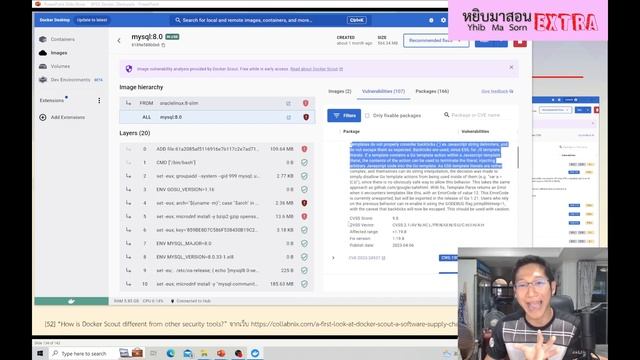The width and height of the screenshot is (640, 360).
Task: Click green shield on layer 1 CMD
Action: [304, 162]
